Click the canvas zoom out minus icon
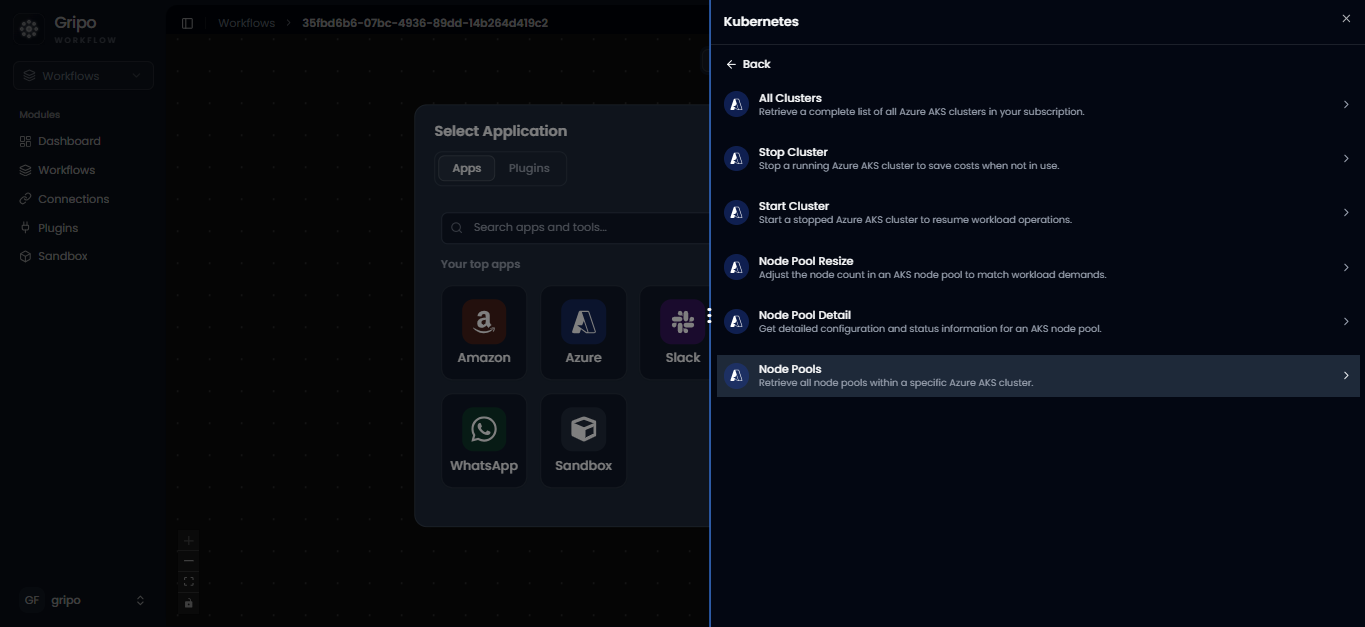 pyautogui.click(x=189, y=561)
